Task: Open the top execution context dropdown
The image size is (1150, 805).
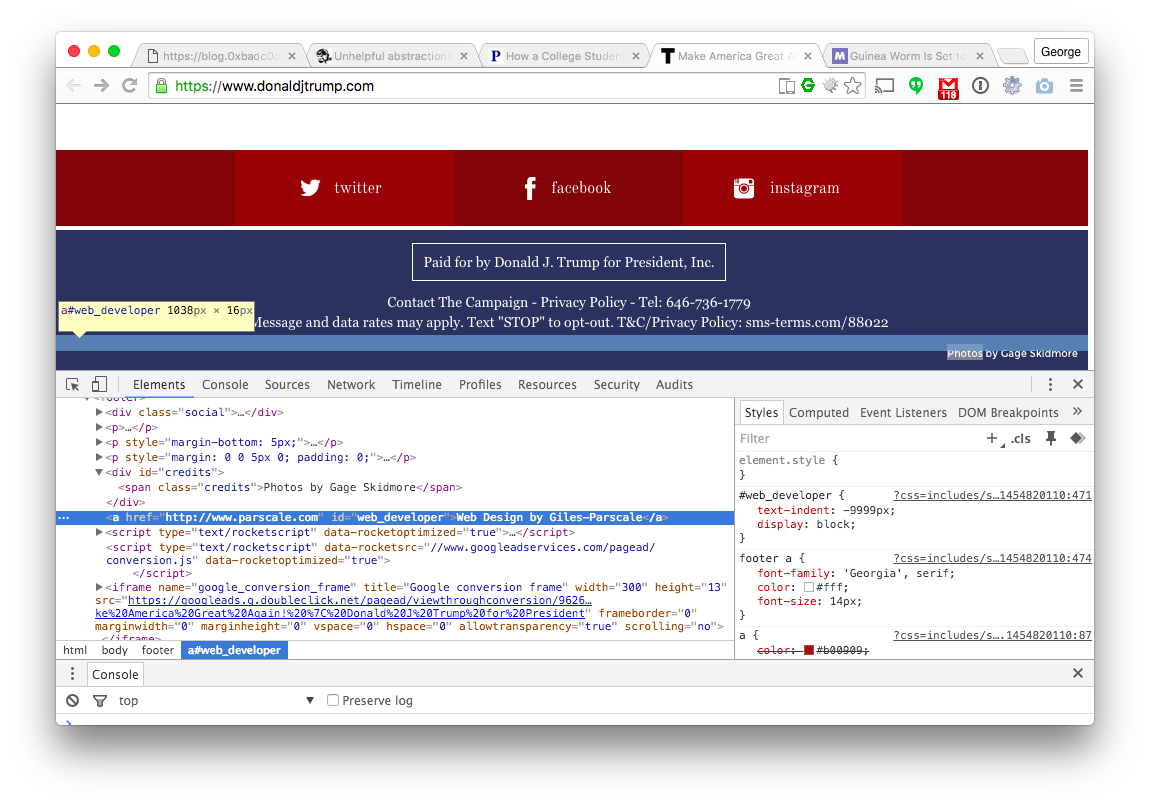Action: point(216,700)
